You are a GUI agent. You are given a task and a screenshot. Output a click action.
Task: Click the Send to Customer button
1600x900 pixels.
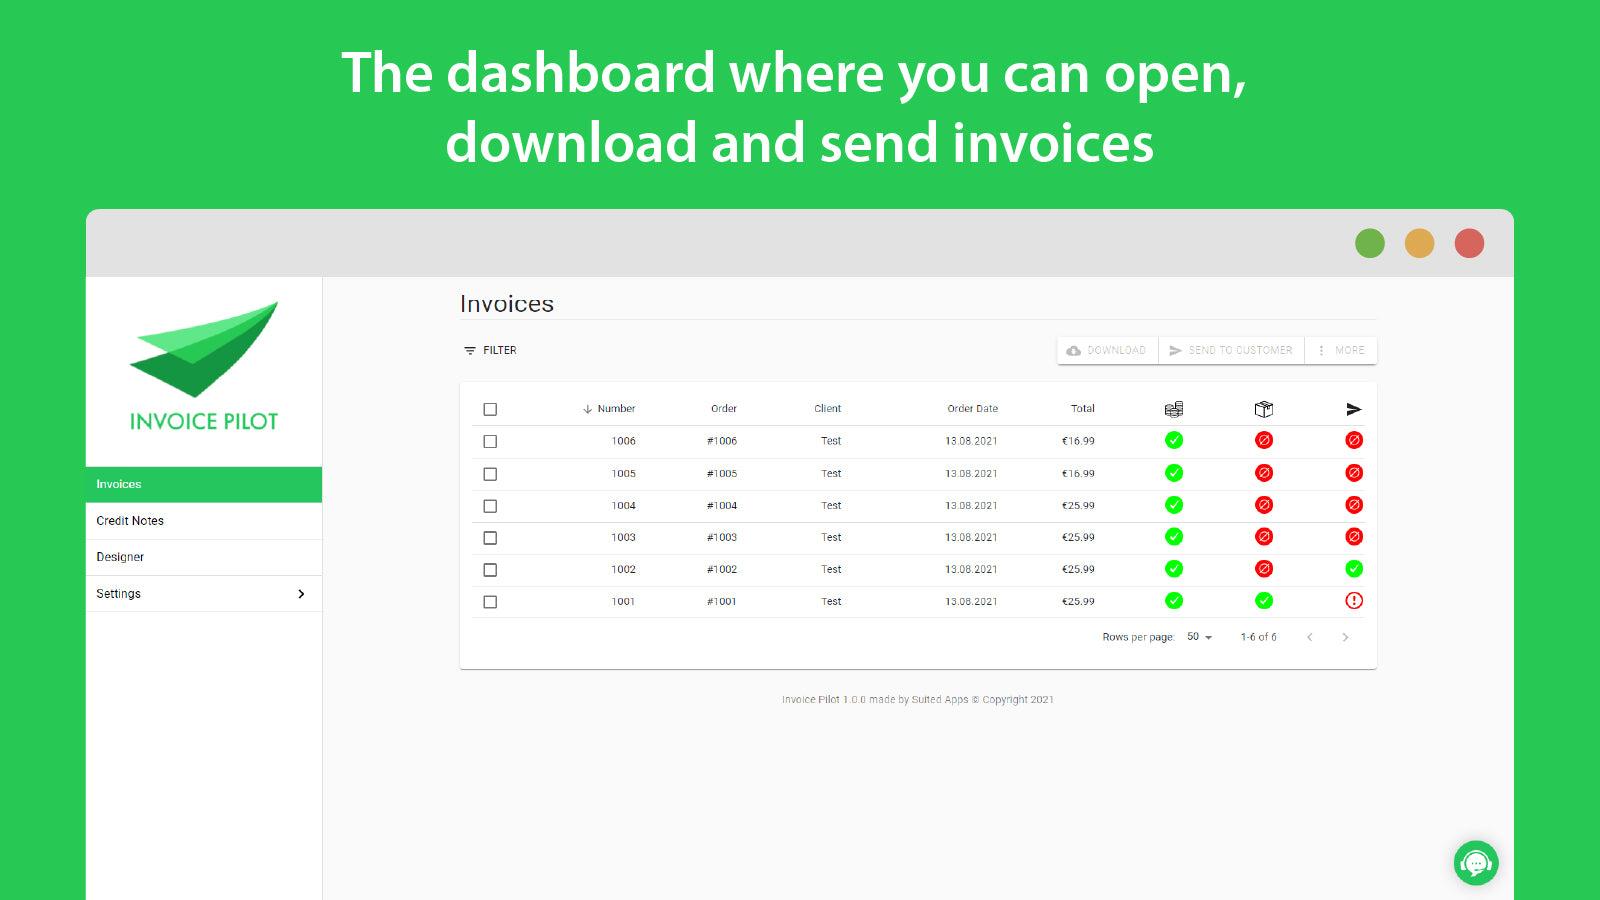tap(1231, 350)
